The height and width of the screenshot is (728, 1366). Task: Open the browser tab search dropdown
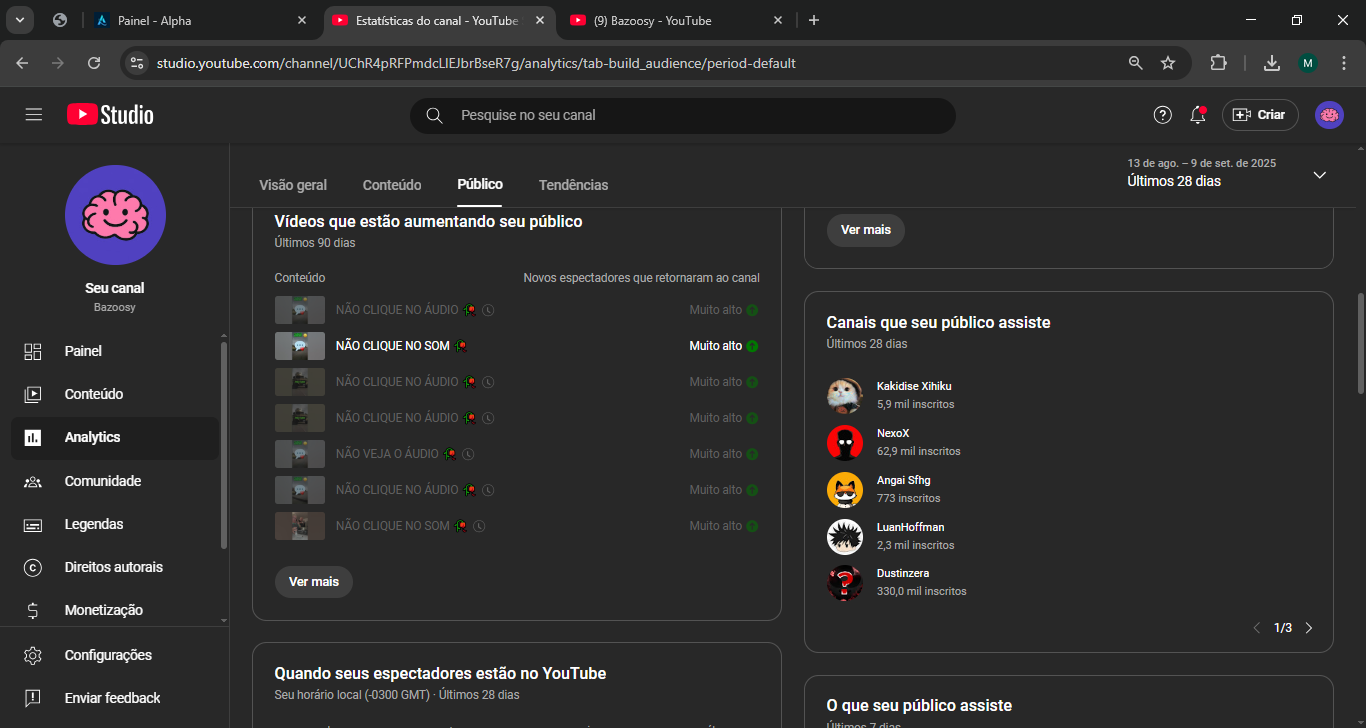tap(19, 20)
